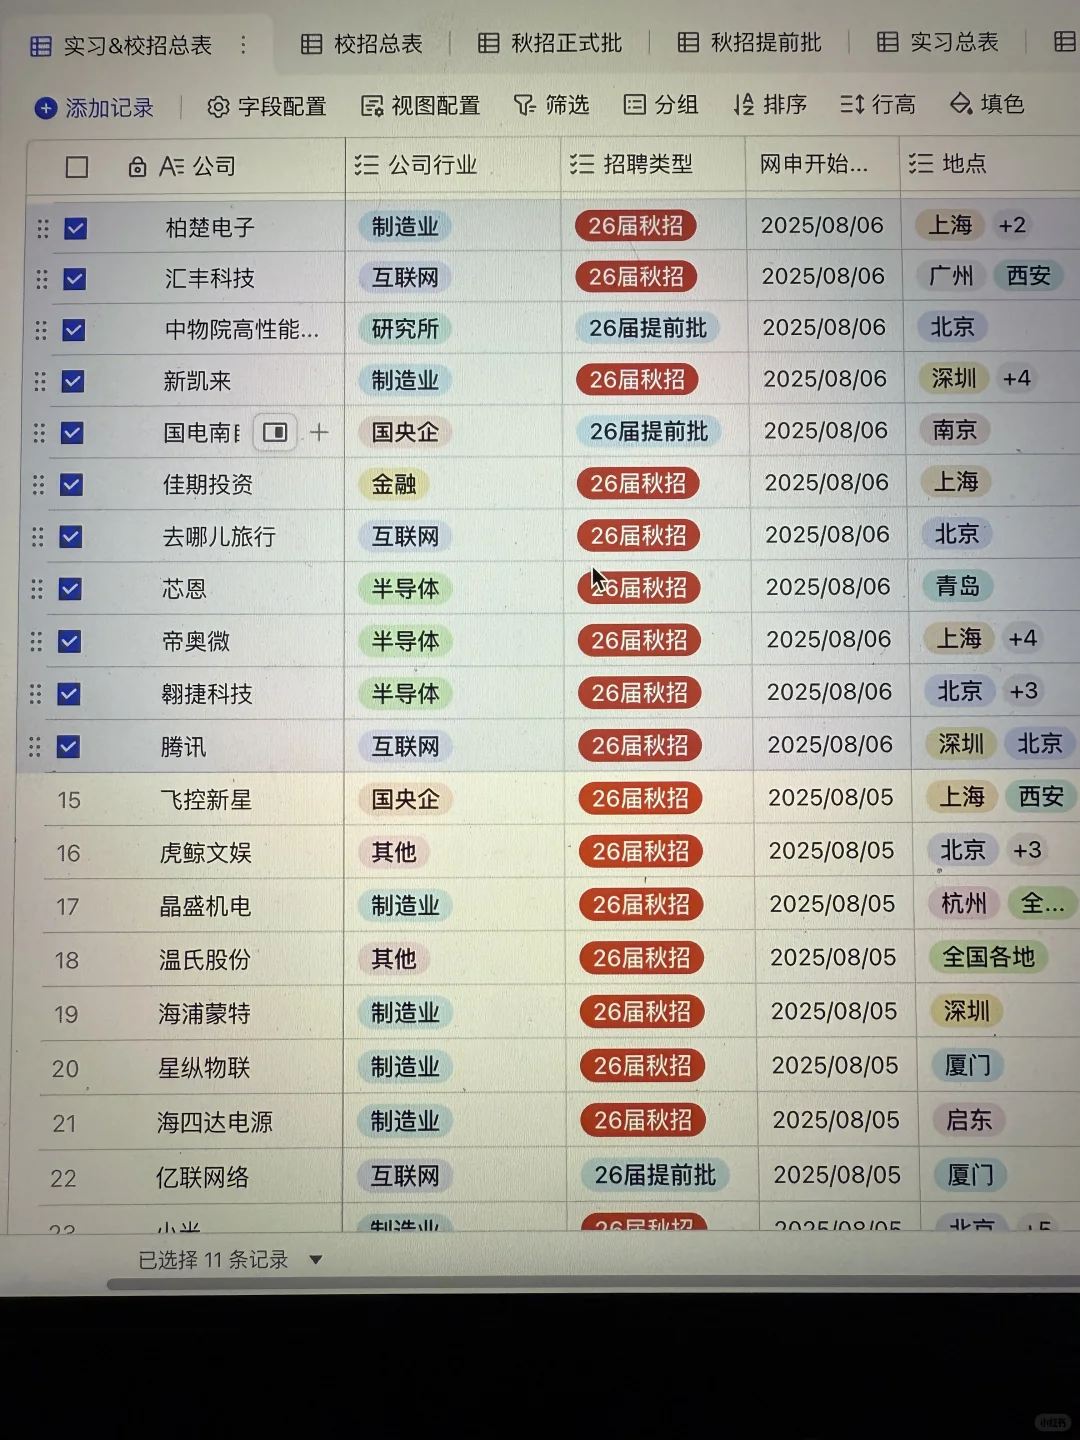Click the drag handle of 芯恩 row

coord(37,589)
